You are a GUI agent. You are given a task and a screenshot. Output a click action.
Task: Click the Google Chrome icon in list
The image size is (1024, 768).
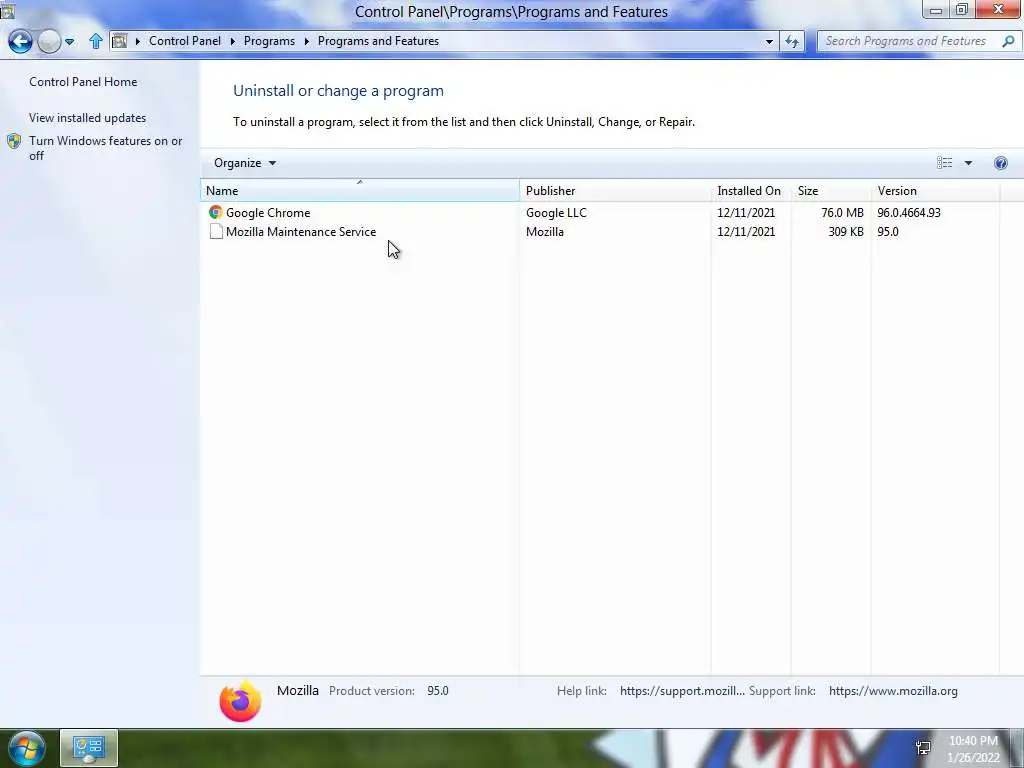click(216, 212)
